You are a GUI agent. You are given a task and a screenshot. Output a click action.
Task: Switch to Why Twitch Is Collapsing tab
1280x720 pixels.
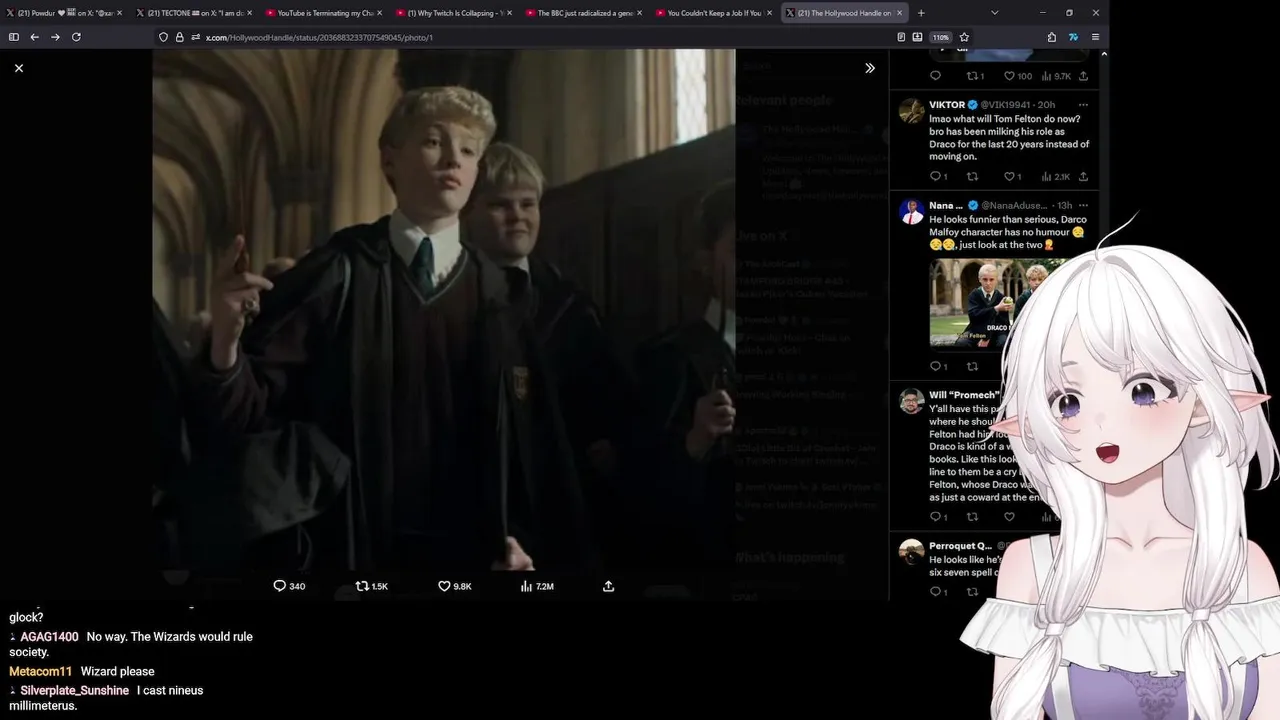click(x=452, y=13)
